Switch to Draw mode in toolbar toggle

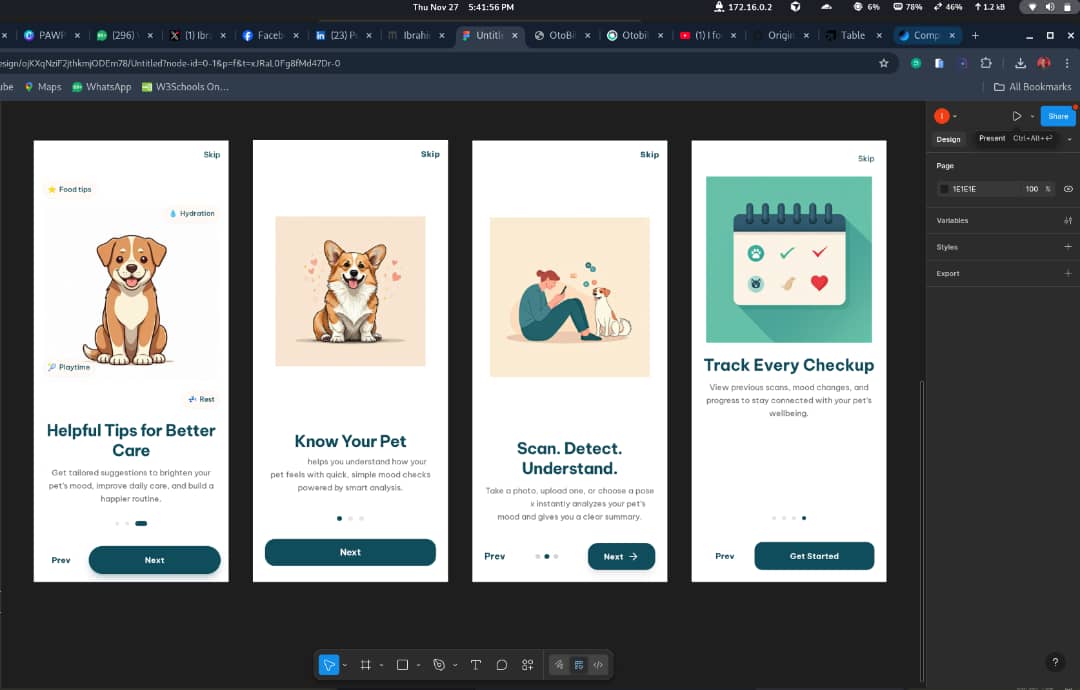[x=559, y=665]
